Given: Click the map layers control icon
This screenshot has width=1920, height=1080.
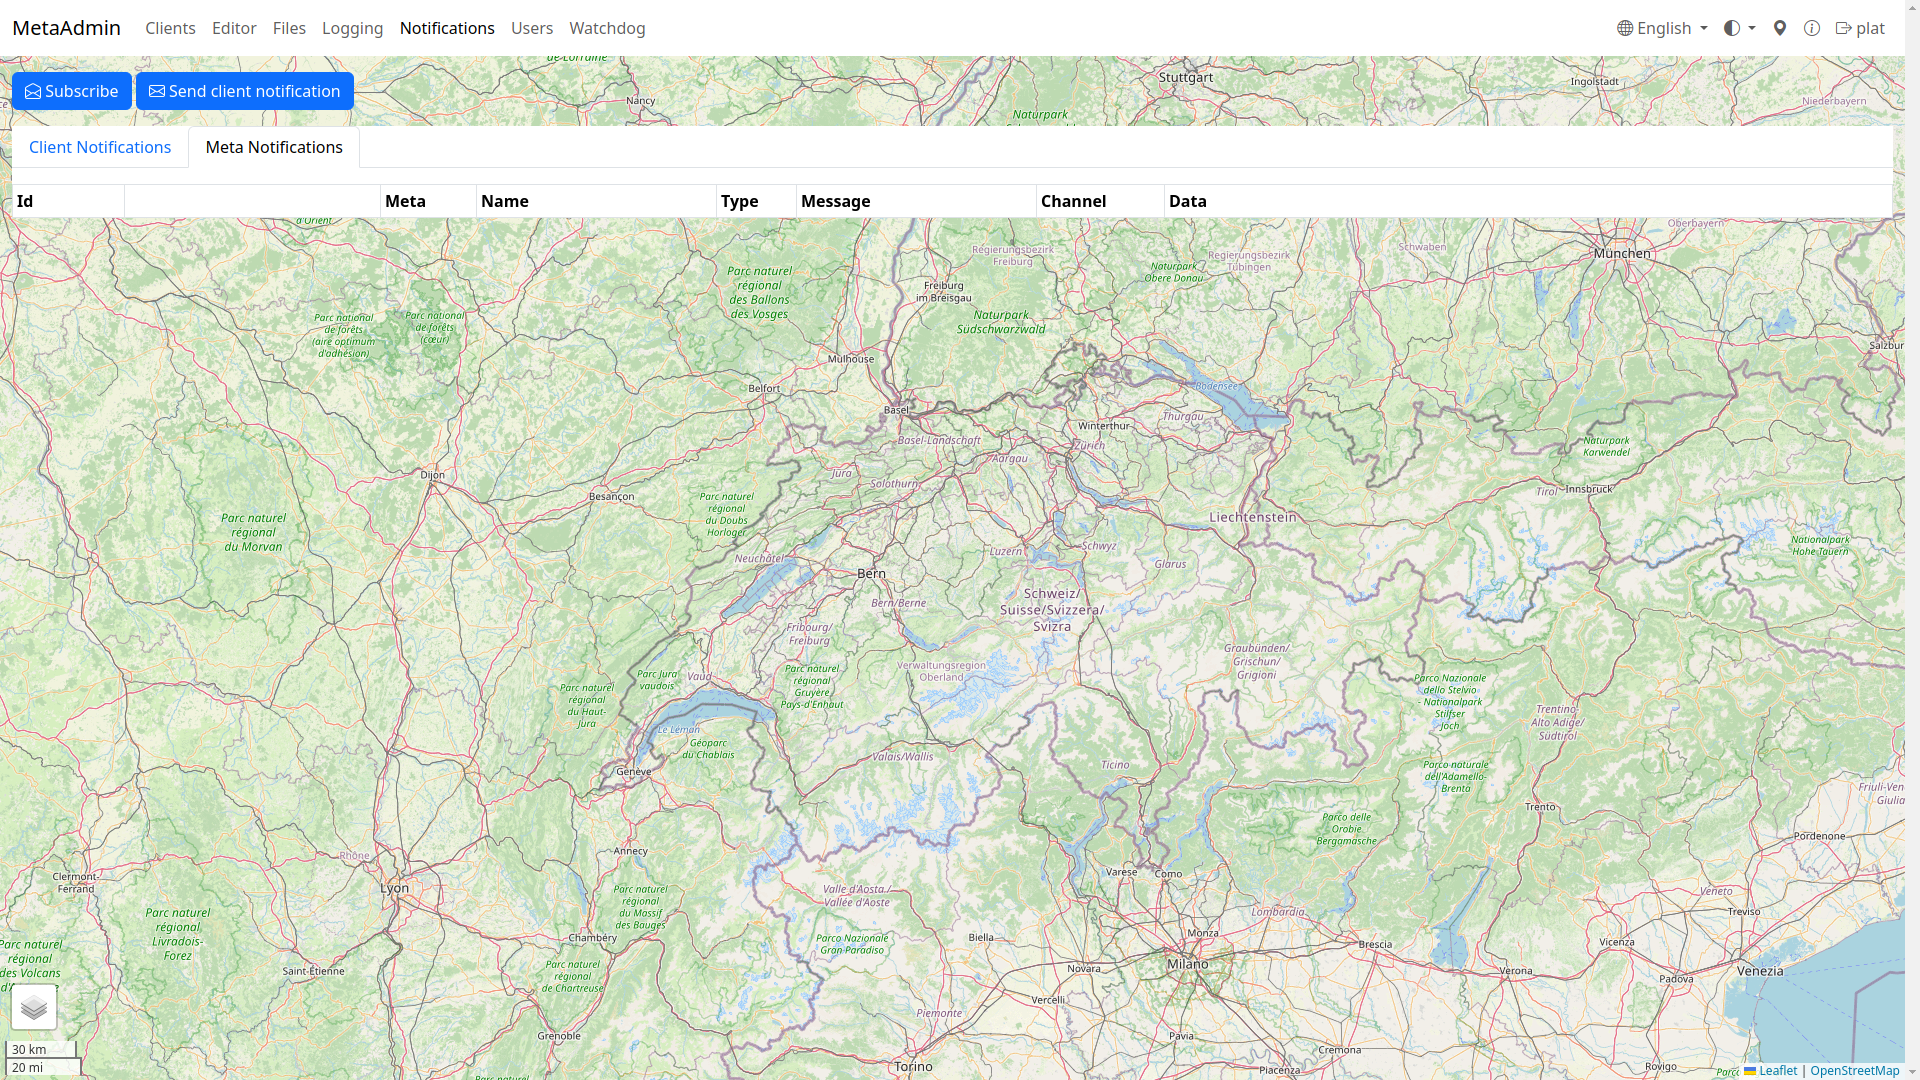Looking at the screenshot, I should pyautogui.click(x=34, y=1007).
